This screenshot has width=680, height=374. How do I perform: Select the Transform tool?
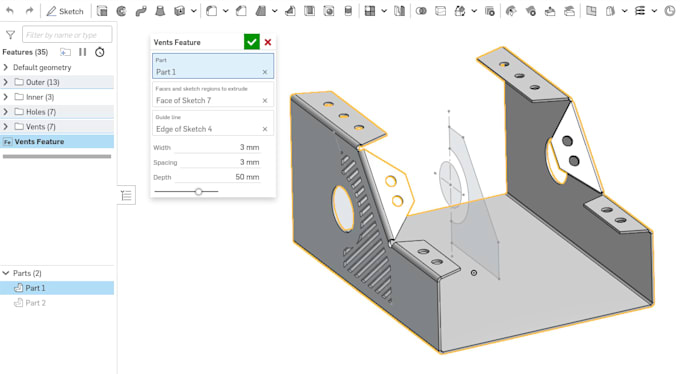[460, 11]
